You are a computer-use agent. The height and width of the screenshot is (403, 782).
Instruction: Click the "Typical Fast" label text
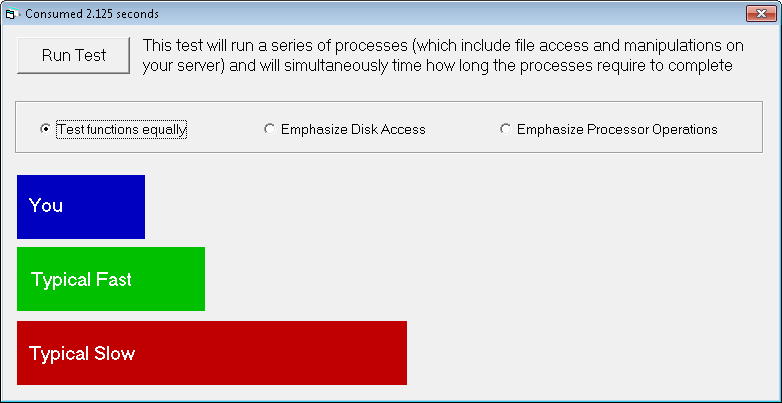click(x=81, y=280)
